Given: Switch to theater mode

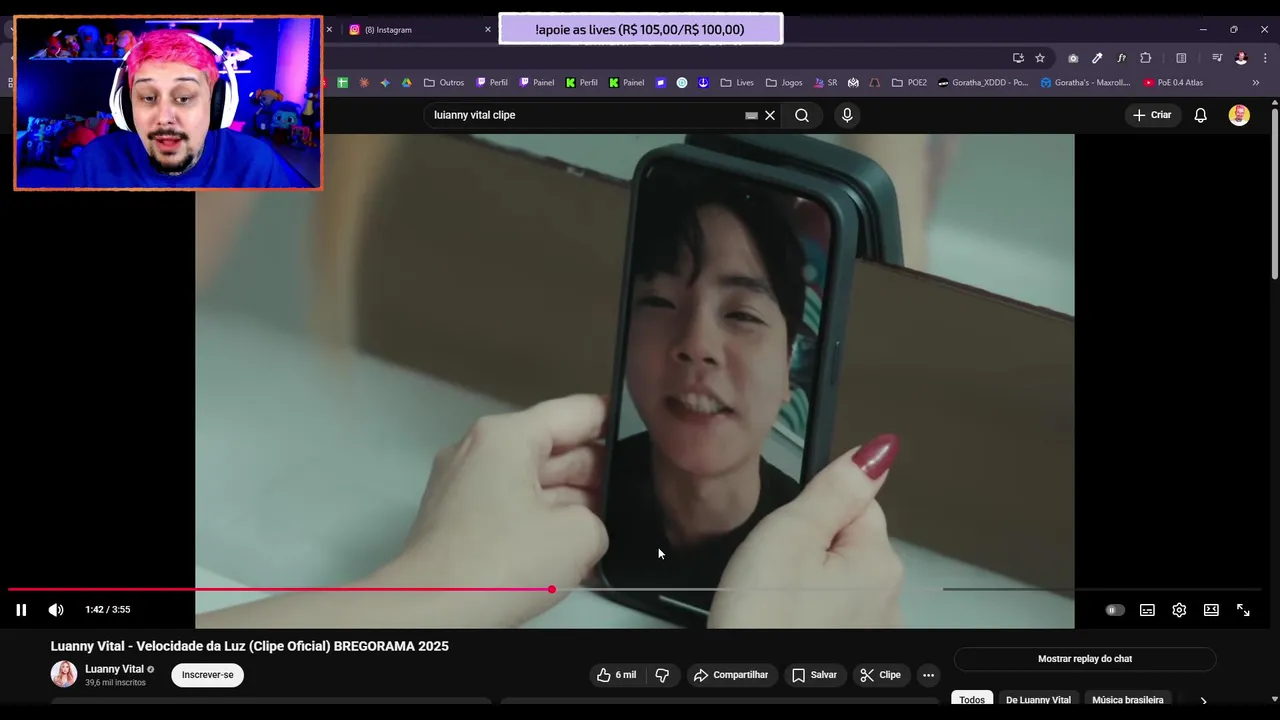Looking at the screenshot, I should pyautogui.click(x=1211, y=610).
